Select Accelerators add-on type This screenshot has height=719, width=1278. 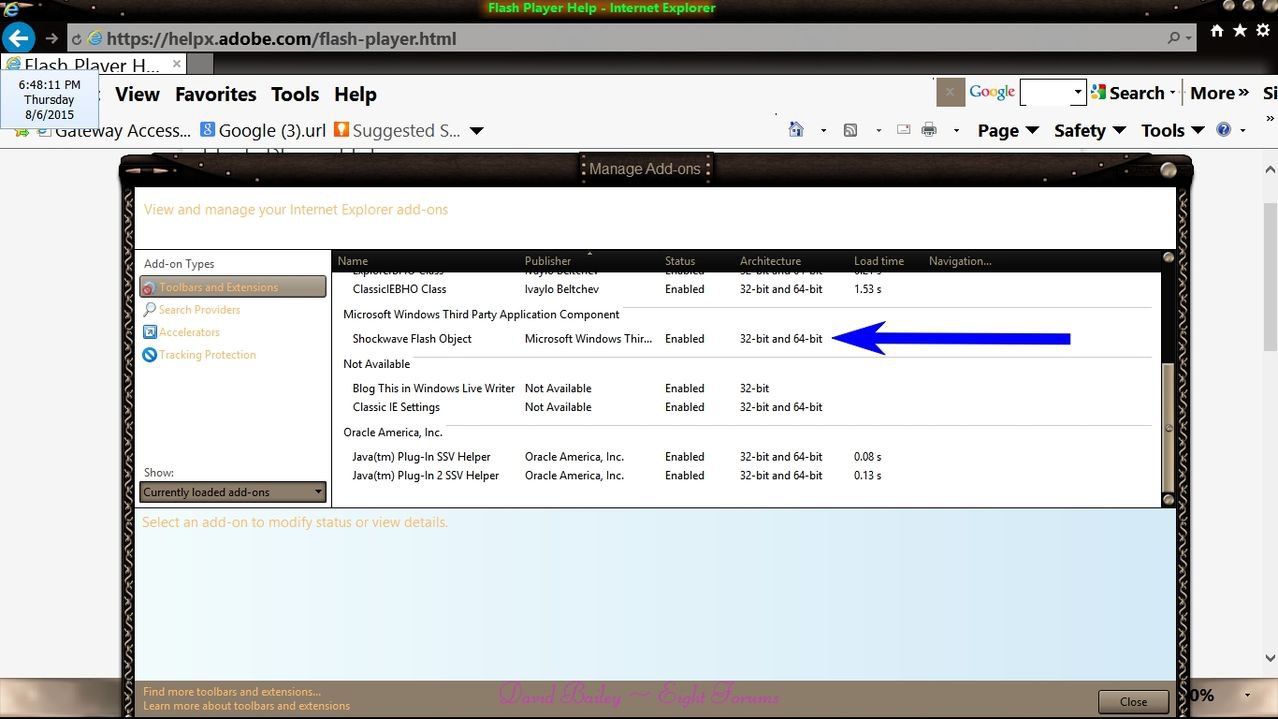(x=180, y=332)
